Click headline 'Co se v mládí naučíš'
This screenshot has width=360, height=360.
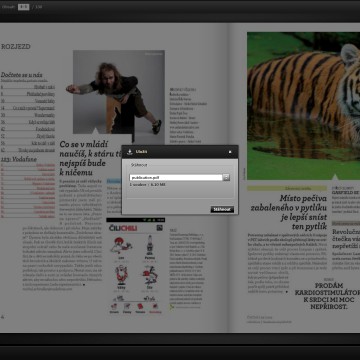click(x=90, y=158)
